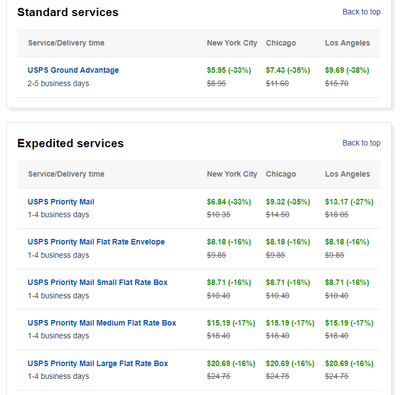The image size is (400, 395).
Task: Click Small Flat Rate Box New York price $8.71
Action: click(229, 282)
